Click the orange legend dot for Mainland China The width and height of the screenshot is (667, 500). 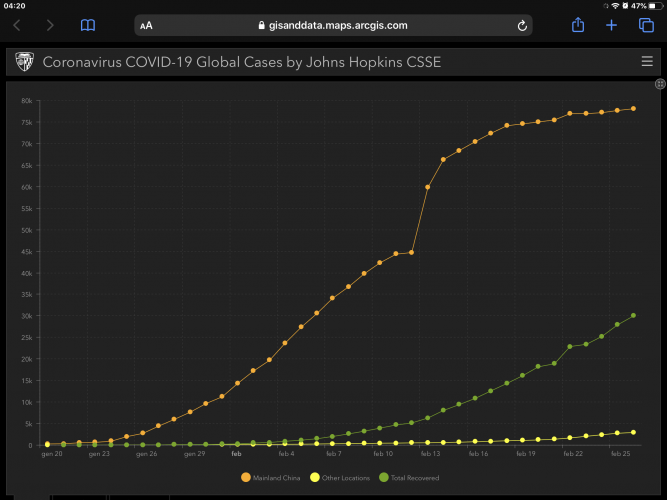pyautogui.click(x=247, y=477)
